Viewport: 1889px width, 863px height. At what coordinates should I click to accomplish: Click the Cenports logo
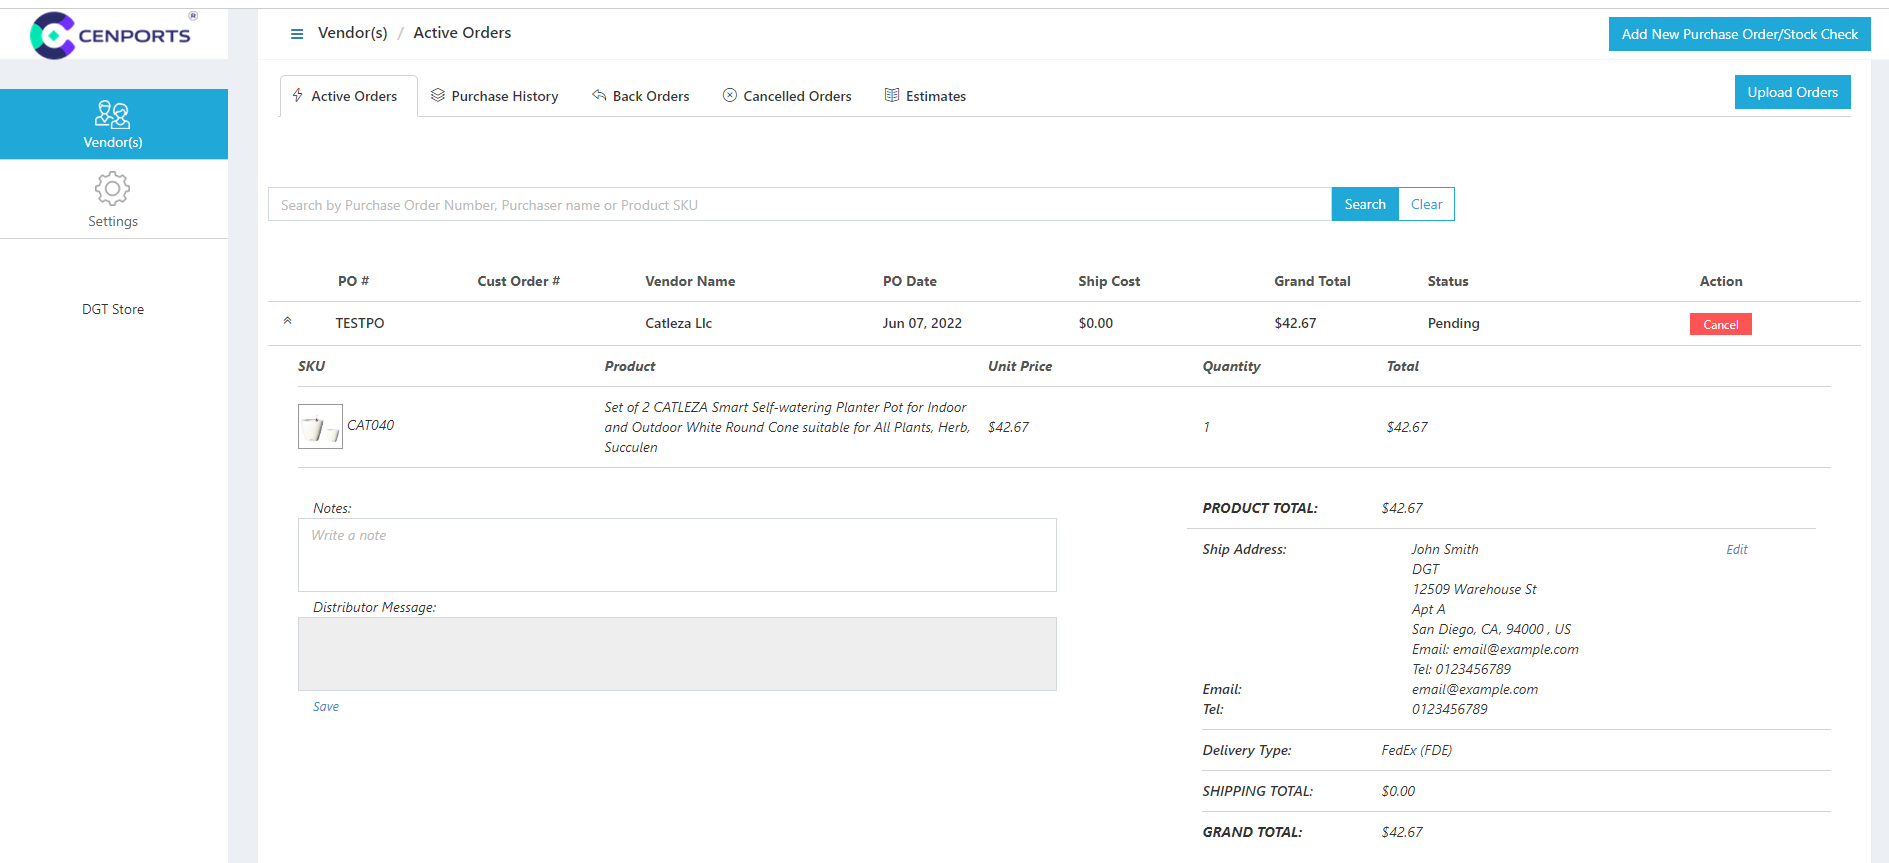point(110,35)
